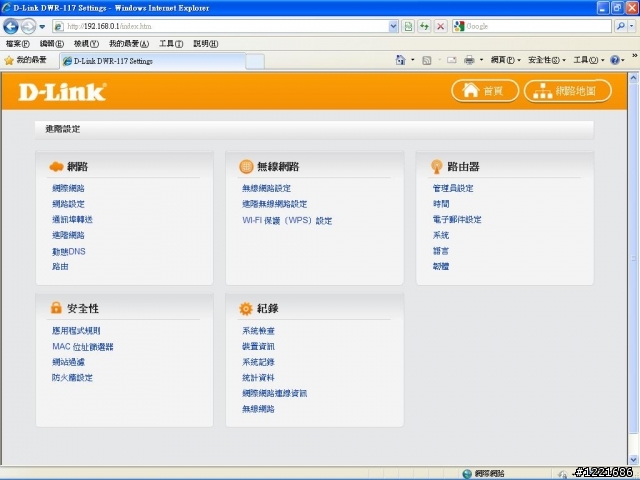The width and height of the screenshot is (640, 480).
Task: Open the 統計資料 link
Action: (x=258, y=378)
